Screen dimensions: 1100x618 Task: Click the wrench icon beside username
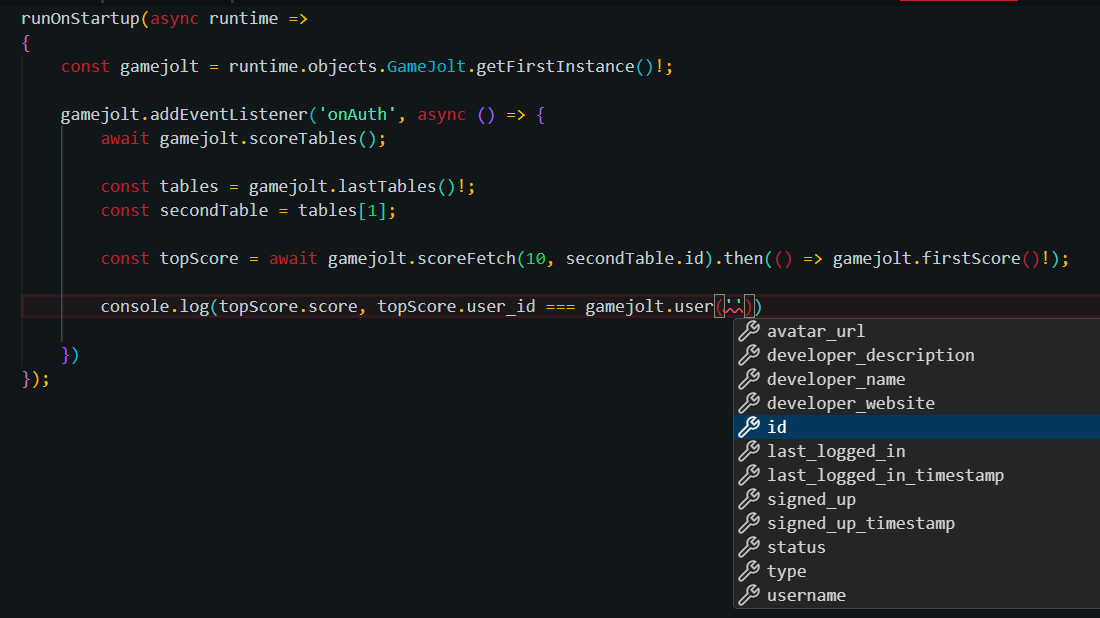tap(749, 595)
